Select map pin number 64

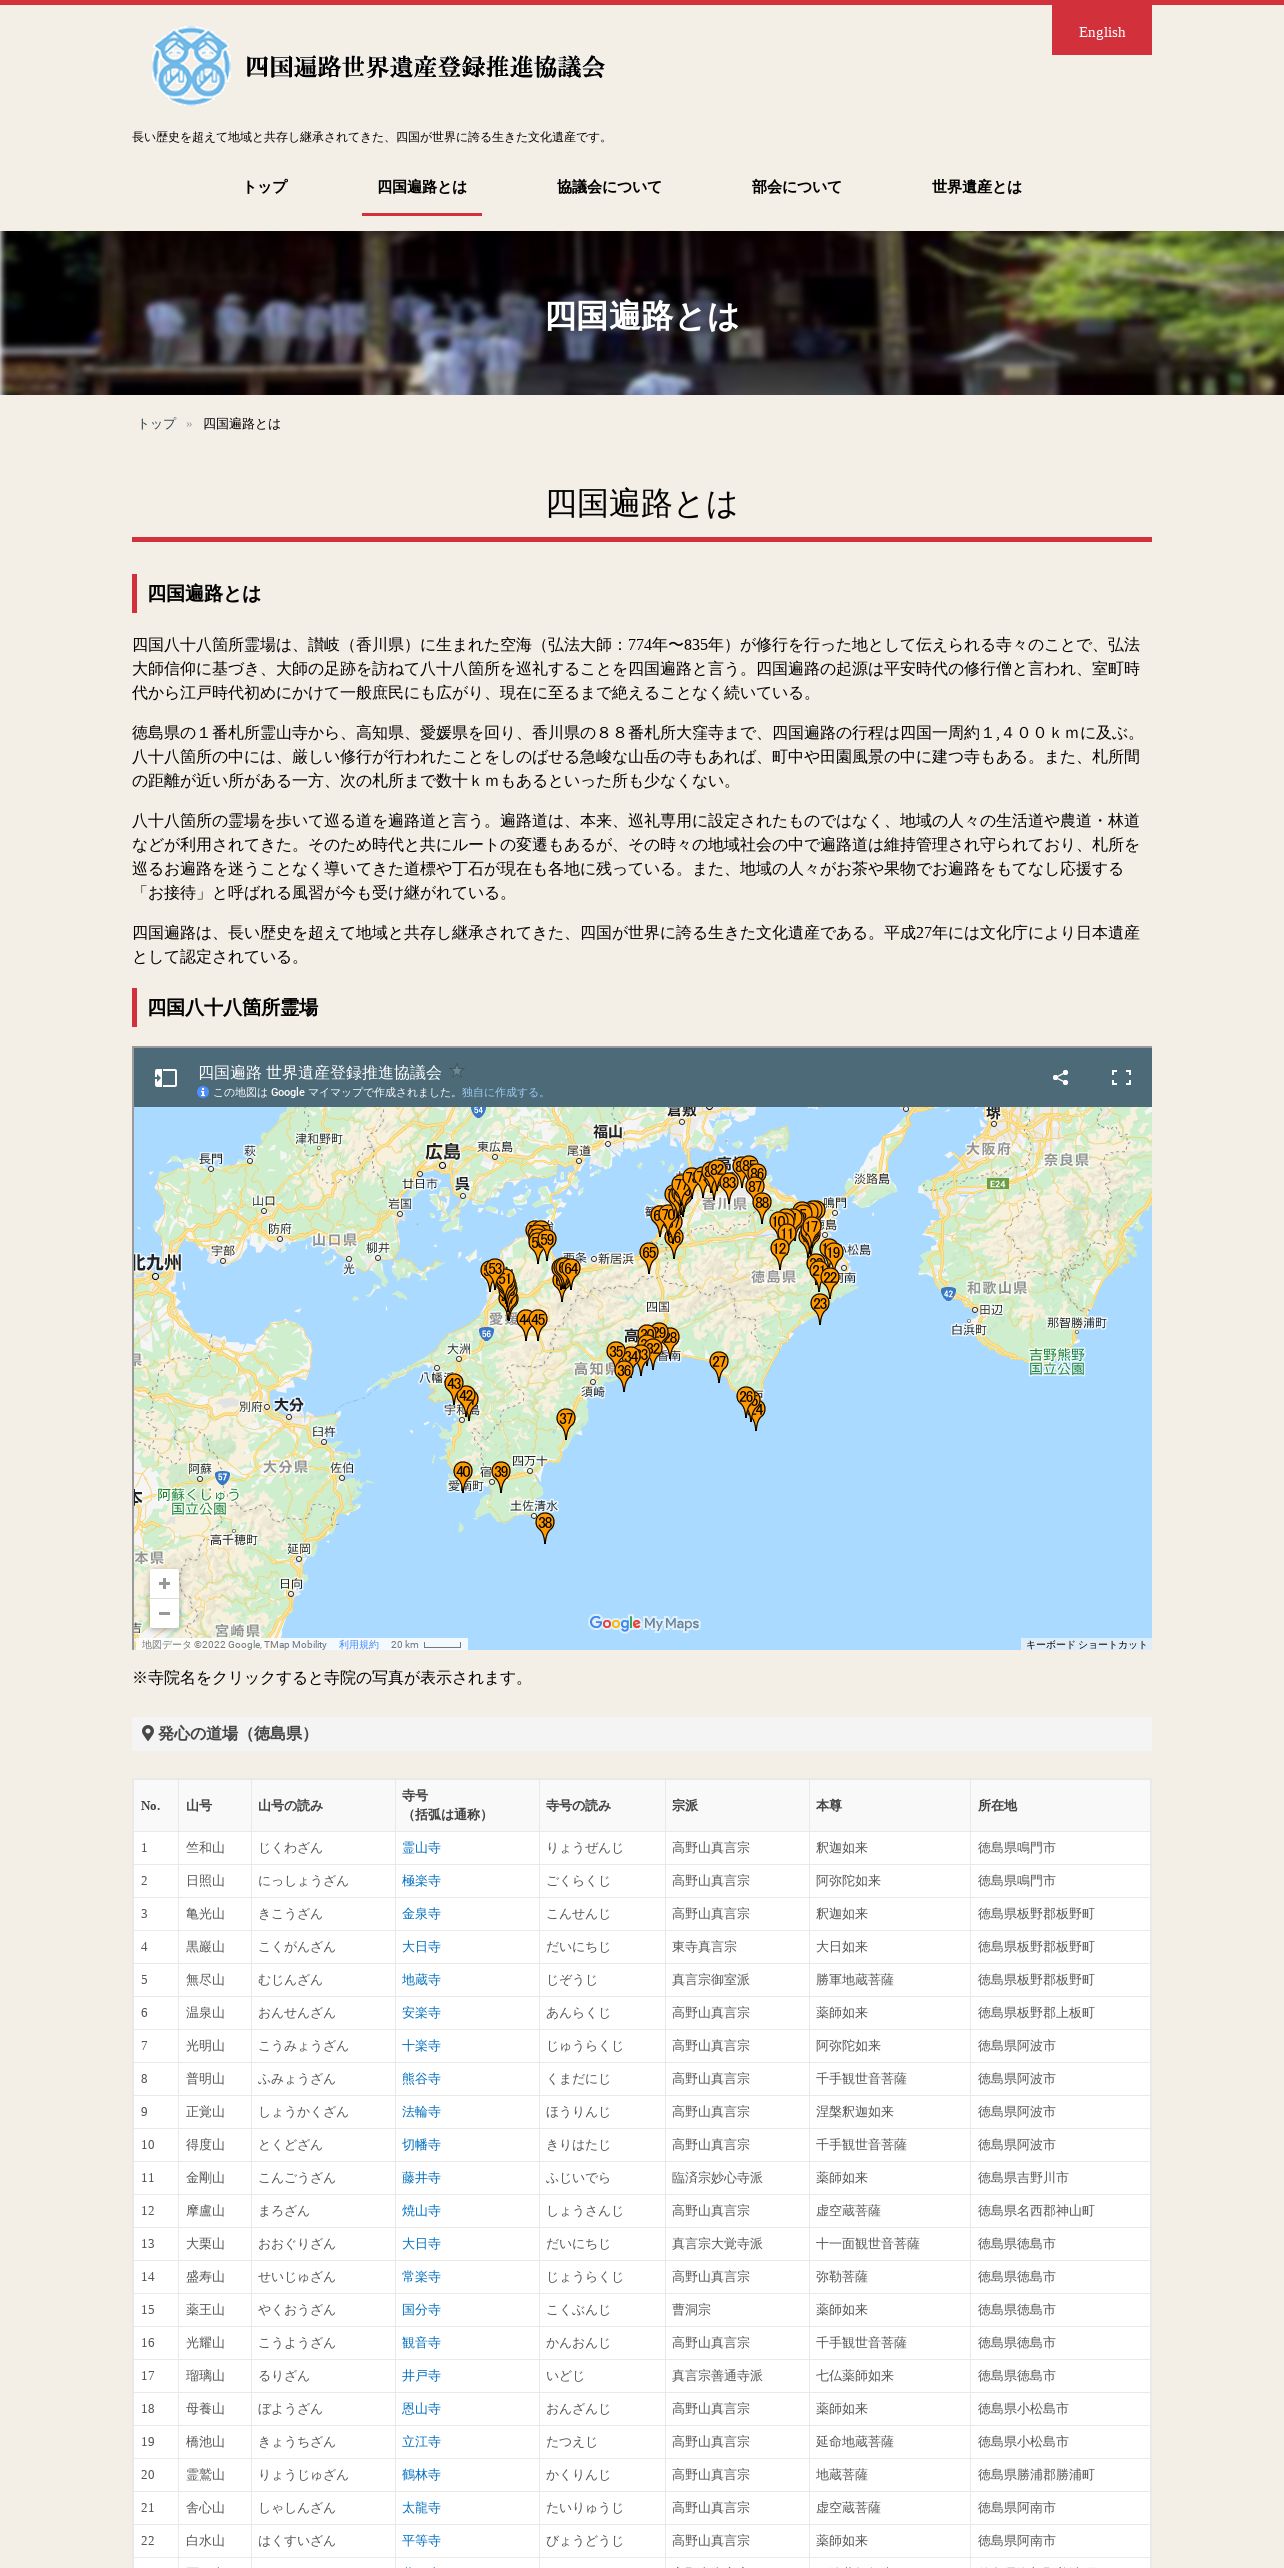point(570,1272)
